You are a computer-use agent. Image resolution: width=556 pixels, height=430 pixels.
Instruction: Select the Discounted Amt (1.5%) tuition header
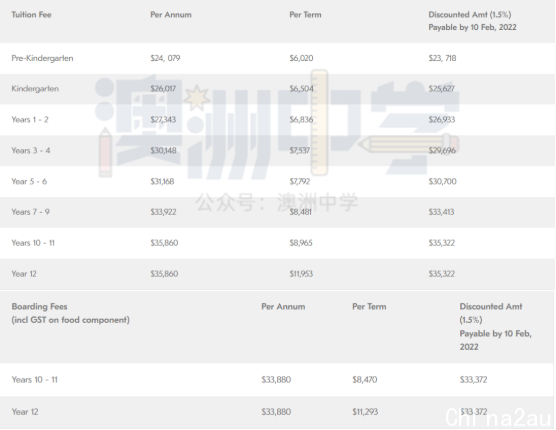coord(472,21)
